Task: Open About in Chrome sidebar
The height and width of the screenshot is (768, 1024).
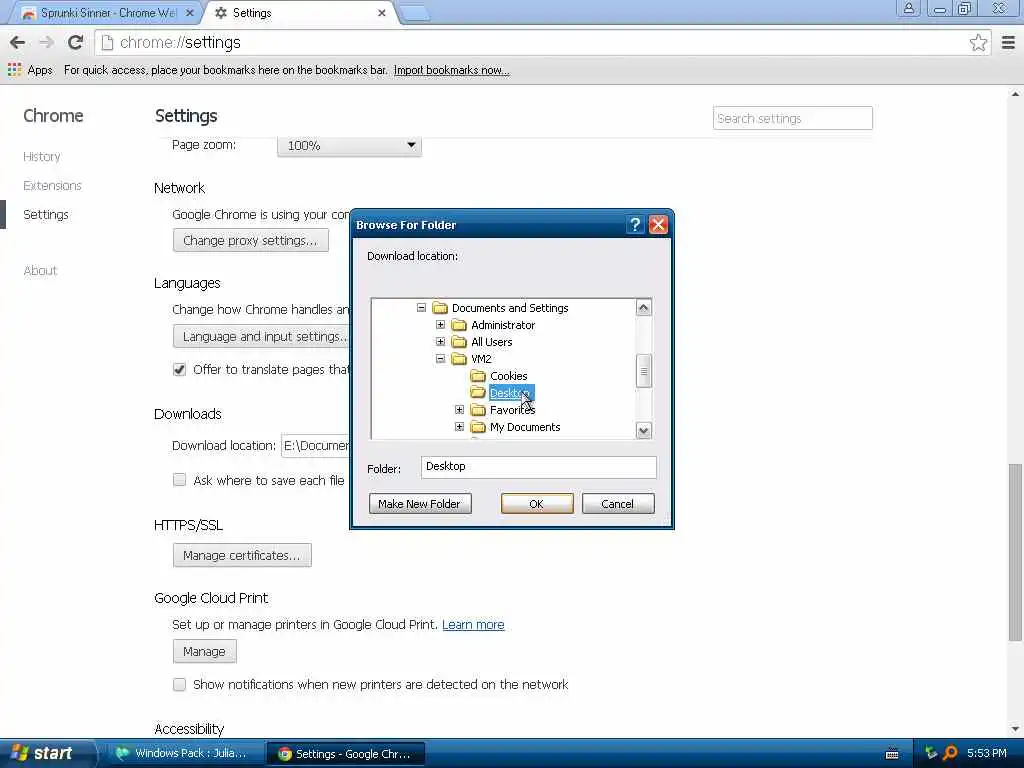Action: [x=40, y=270]
